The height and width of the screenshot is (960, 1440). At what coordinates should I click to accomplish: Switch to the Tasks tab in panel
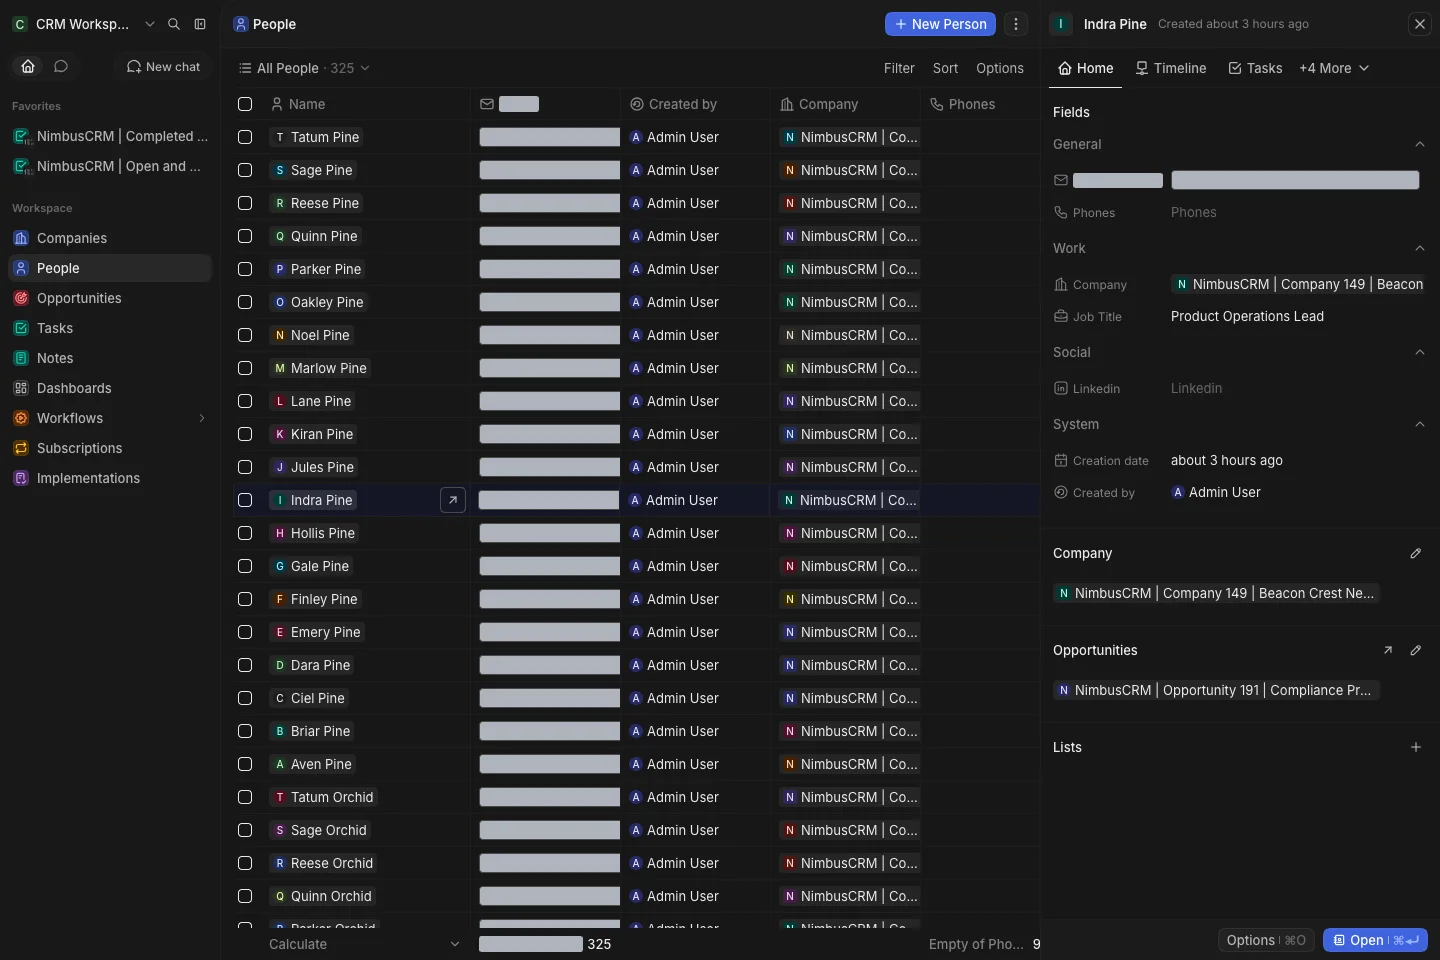(1255, 68)
